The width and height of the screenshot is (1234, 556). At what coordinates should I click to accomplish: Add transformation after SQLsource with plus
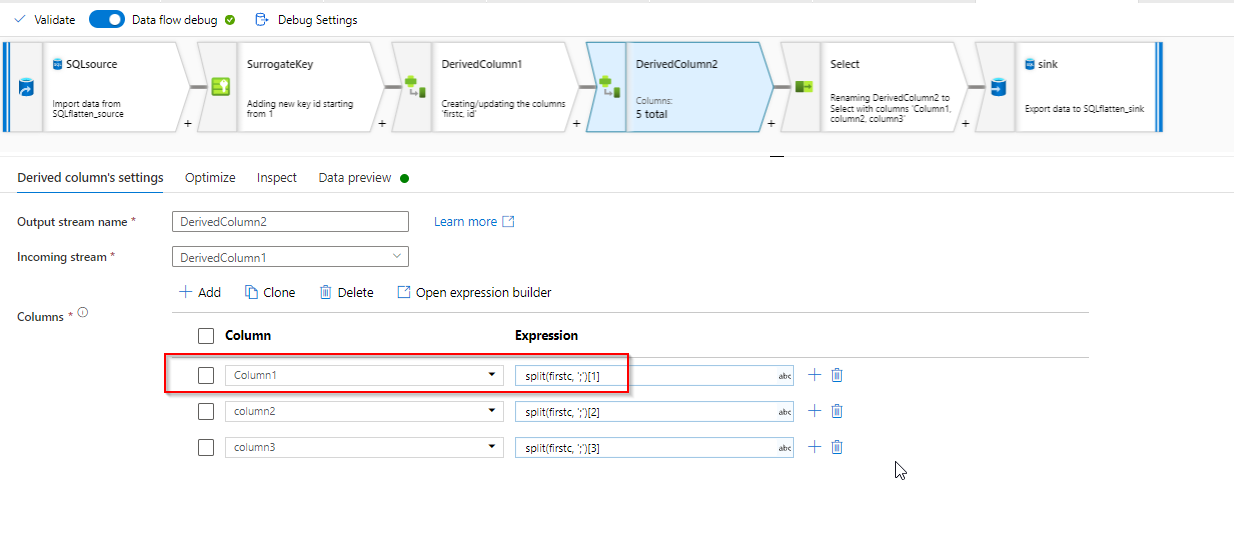[188, 125]
